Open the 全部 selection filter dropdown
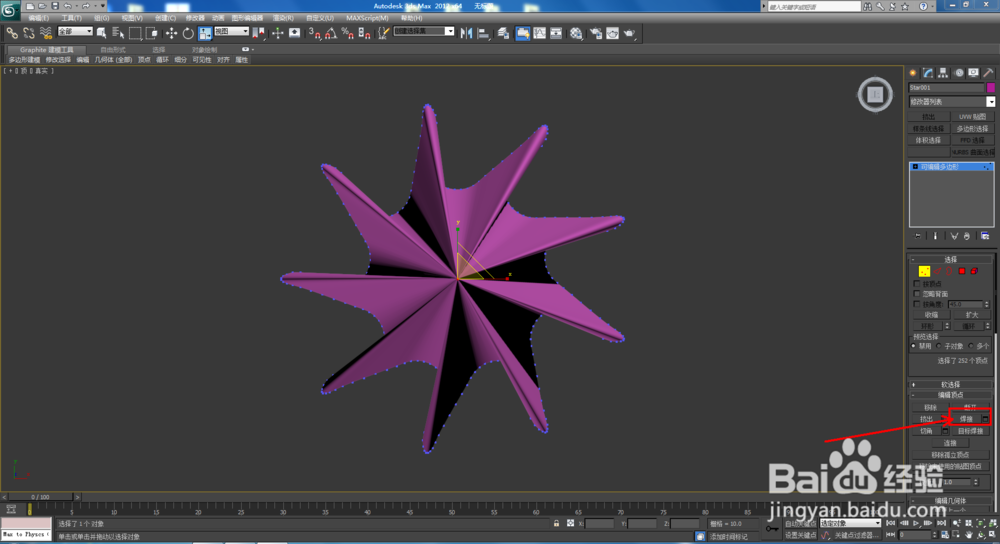 pos(75,31)
